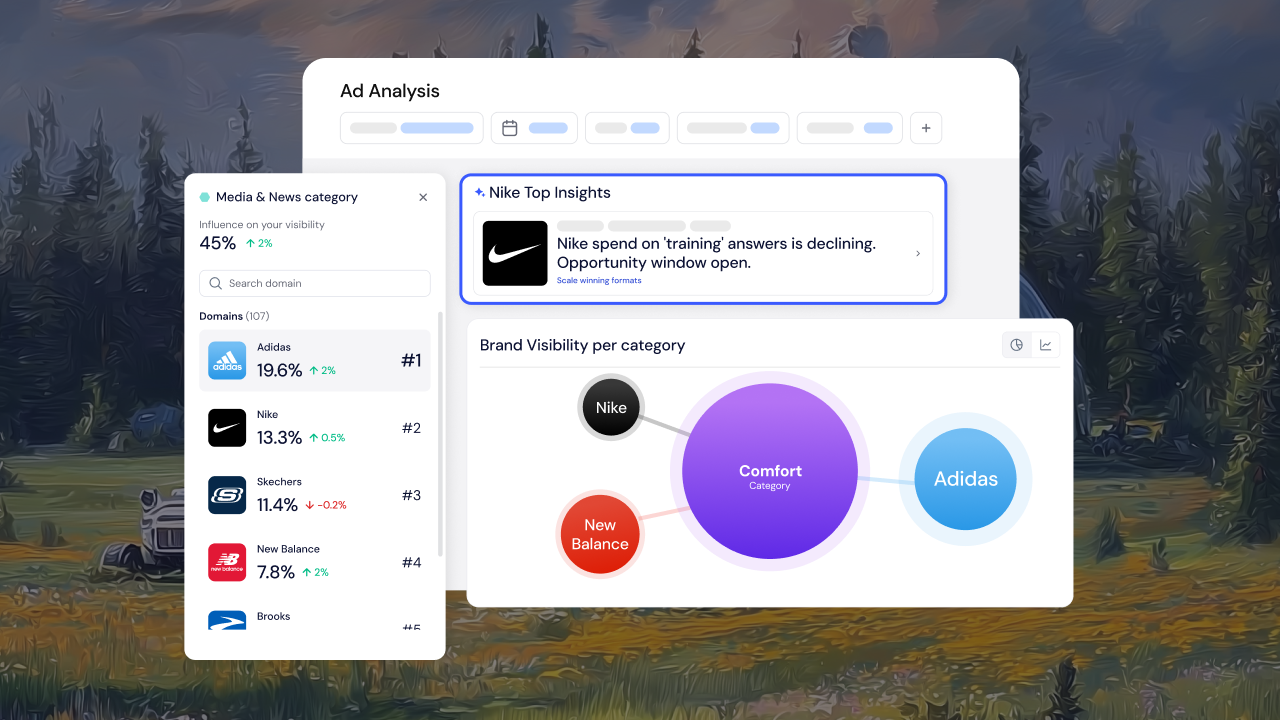Viewport: 1280px width, 720px height.
Task: Select the New Balance logo in the domains list
Action: click(227, 562)
